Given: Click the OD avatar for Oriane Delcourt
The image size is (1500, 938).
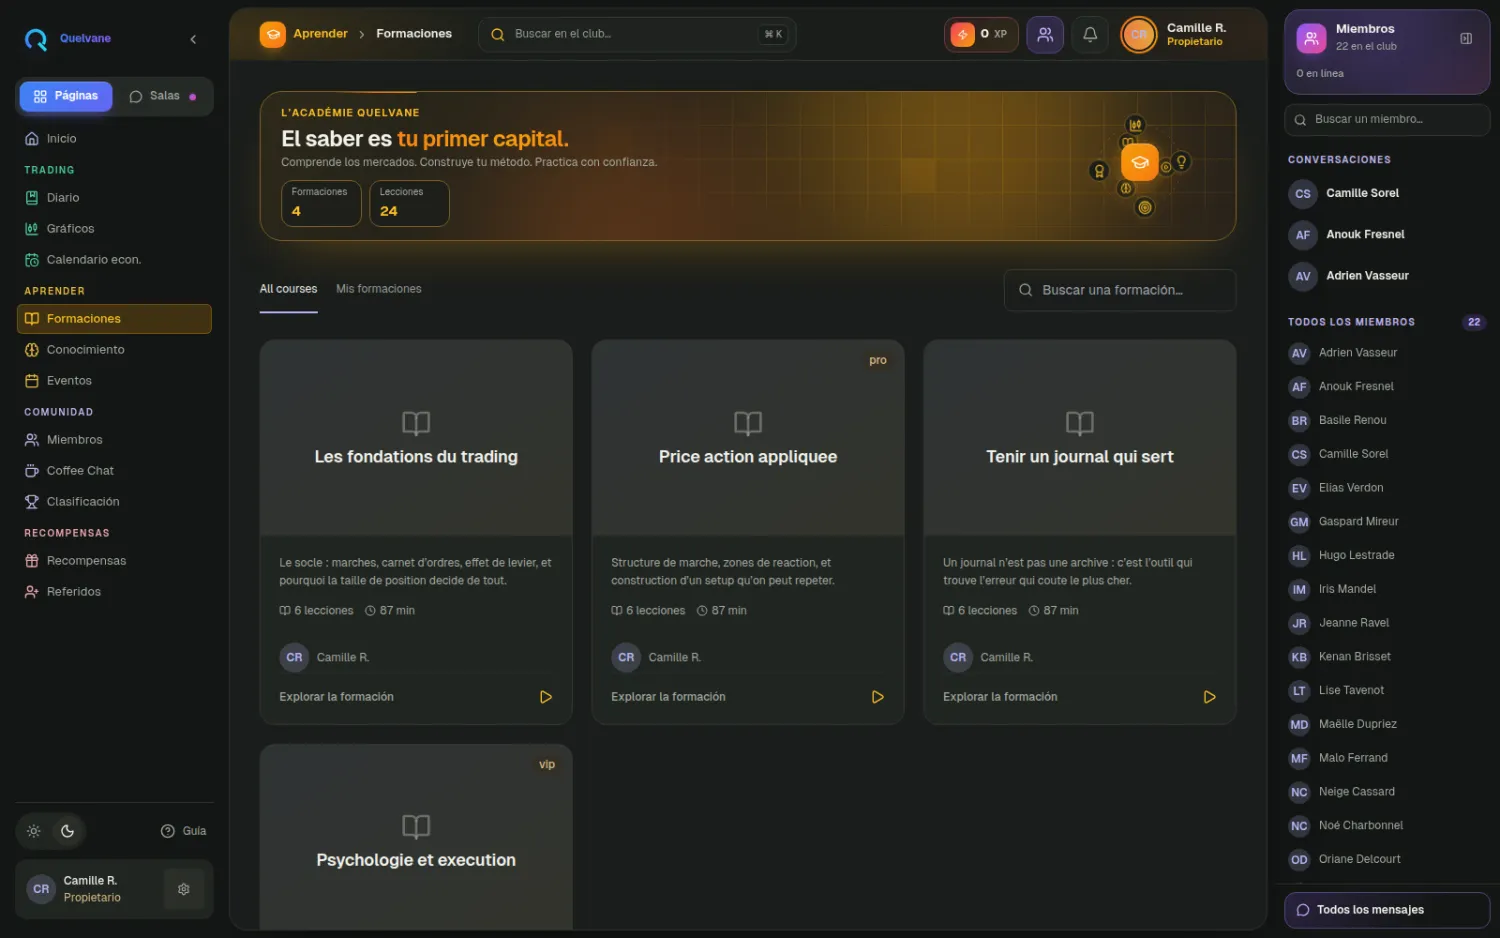Looking at the screenshot, I should click(x=1299, y=860).
